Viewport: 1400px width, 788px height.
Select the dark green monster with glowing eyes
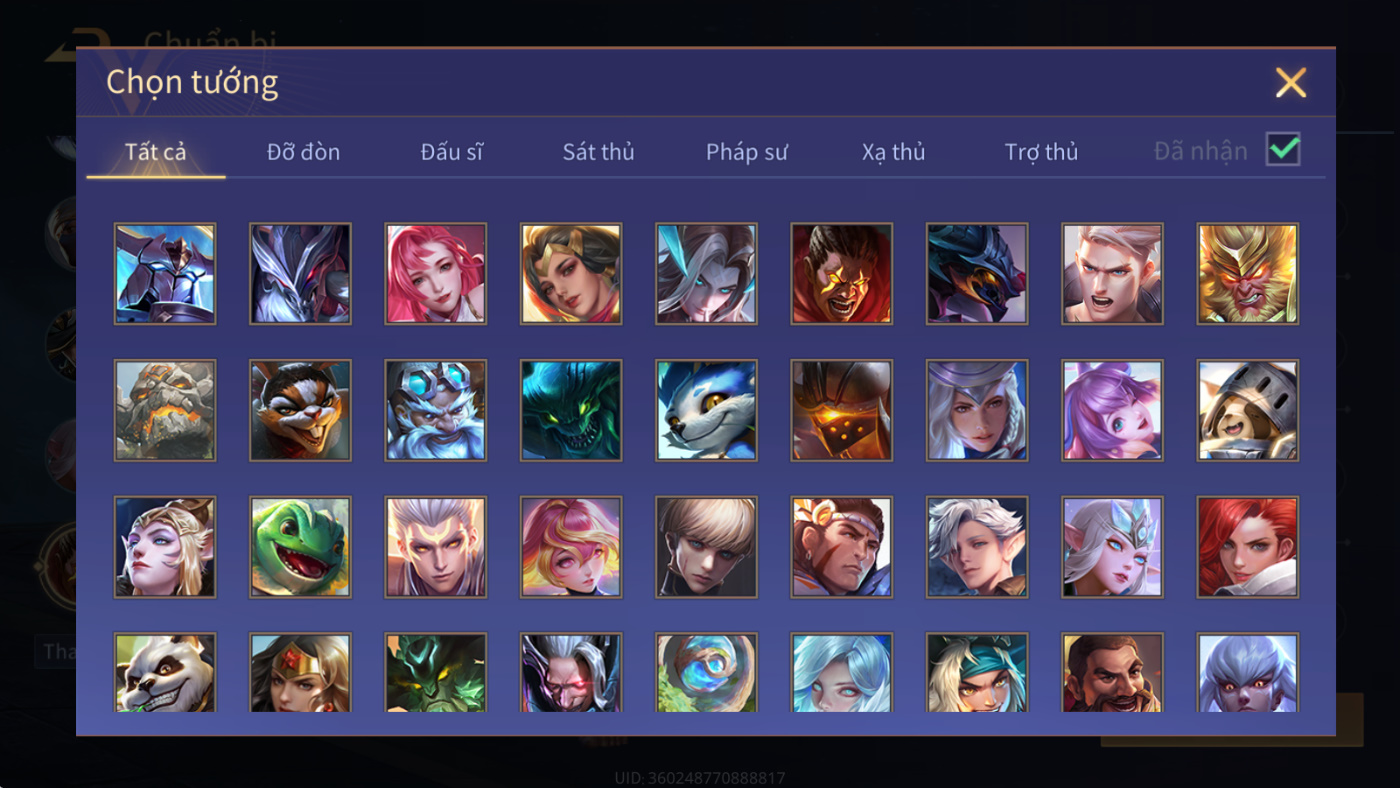click(x=571, y=410)
